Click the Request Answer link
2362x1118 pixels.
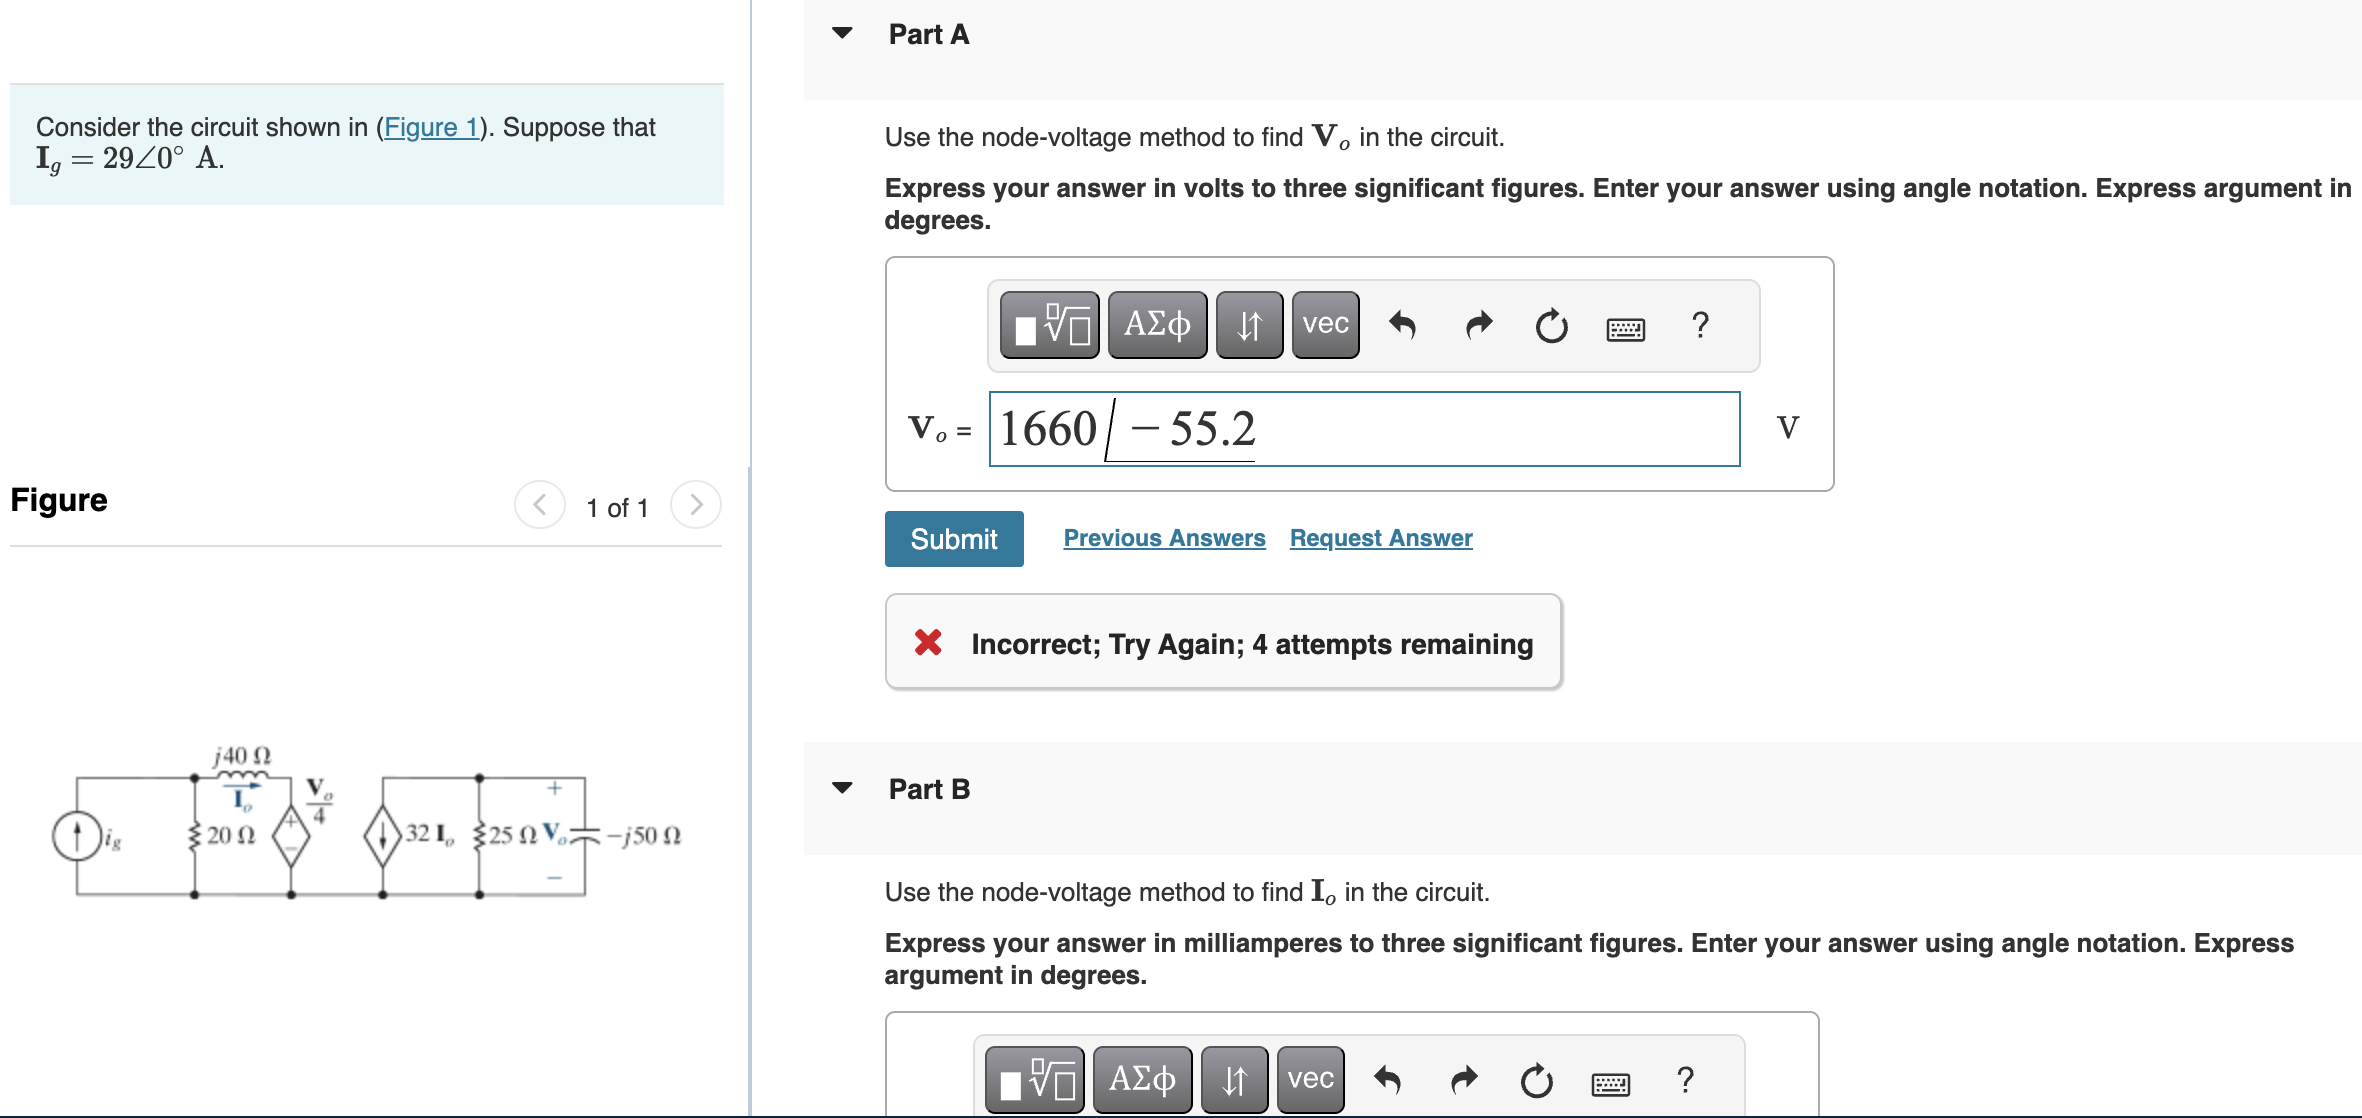point(1380,538)
